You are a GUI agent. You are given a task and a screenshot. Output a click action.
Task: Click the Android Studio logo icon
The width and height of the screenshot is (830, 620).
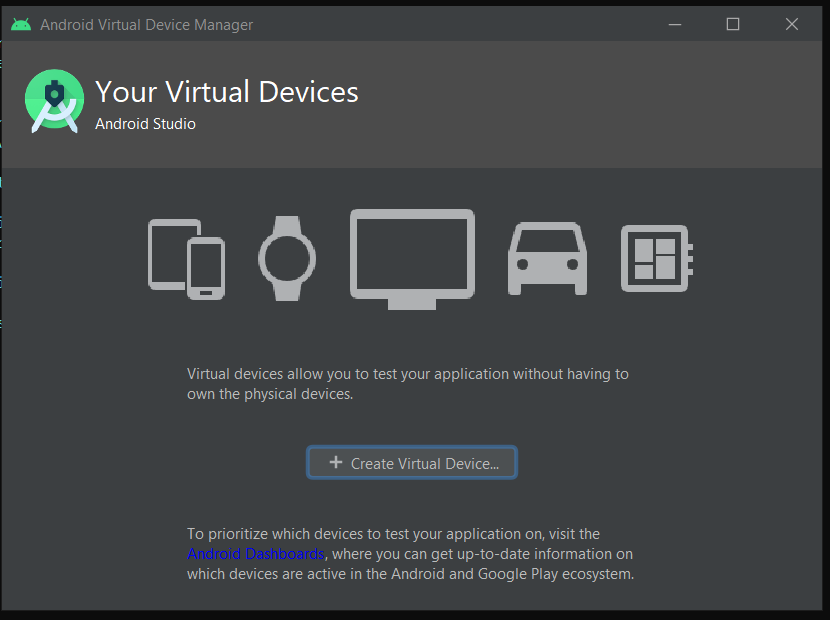[55, 101]
